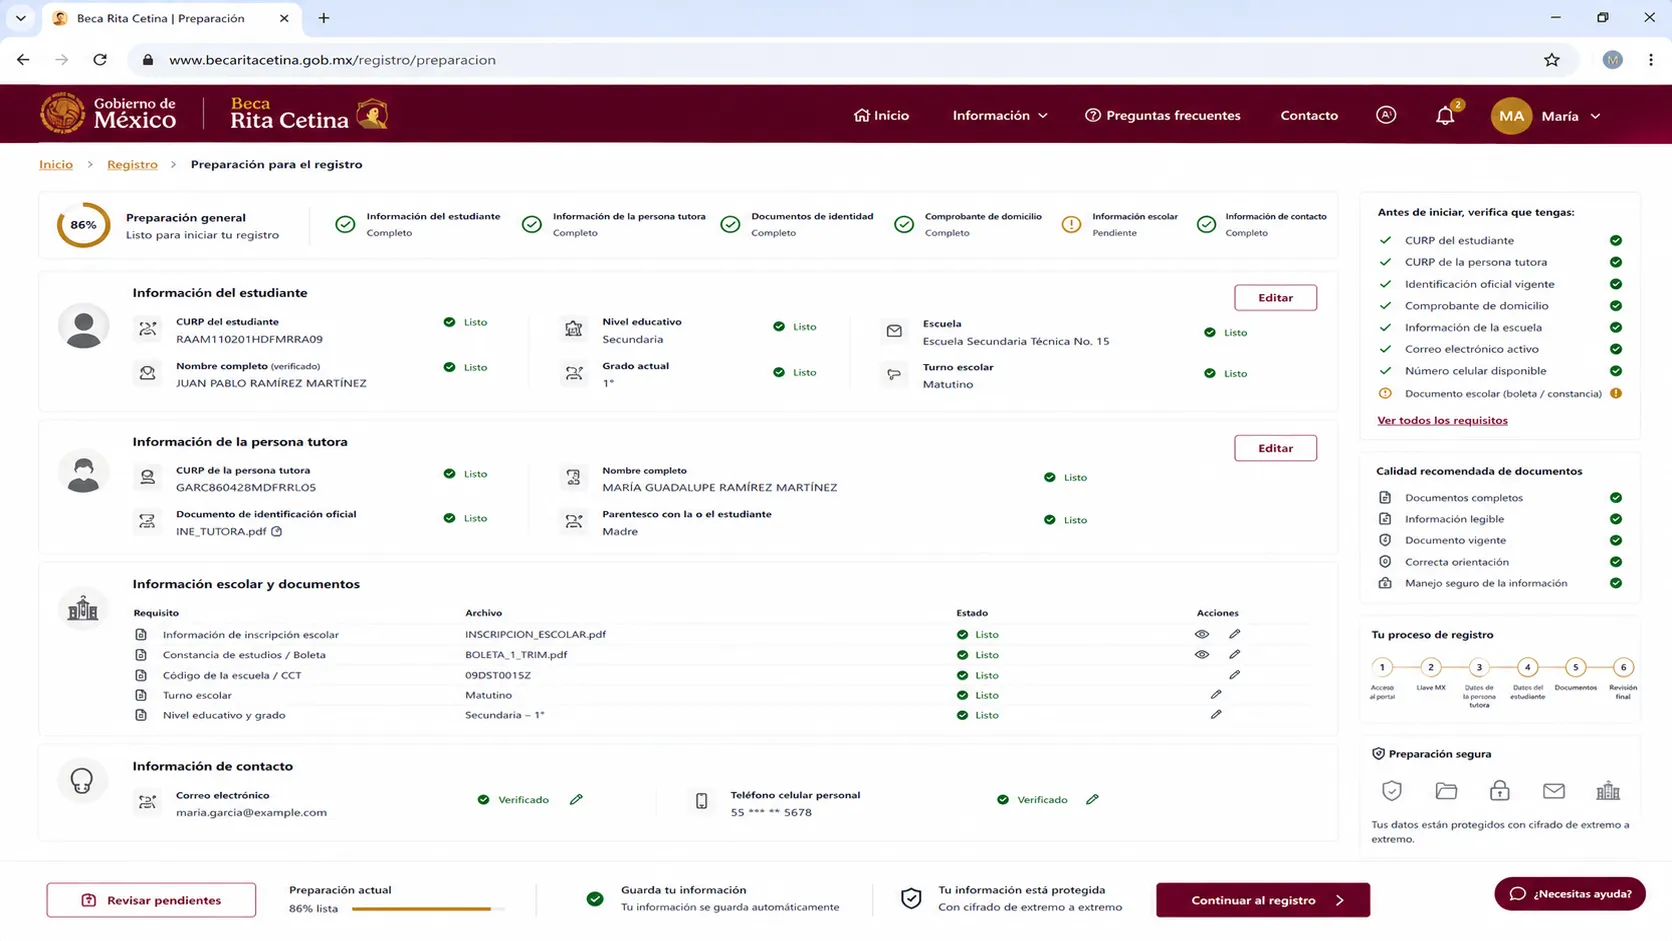Open a new browser tab
This screenshot has height=941, width=1672.
pos(323,18)
